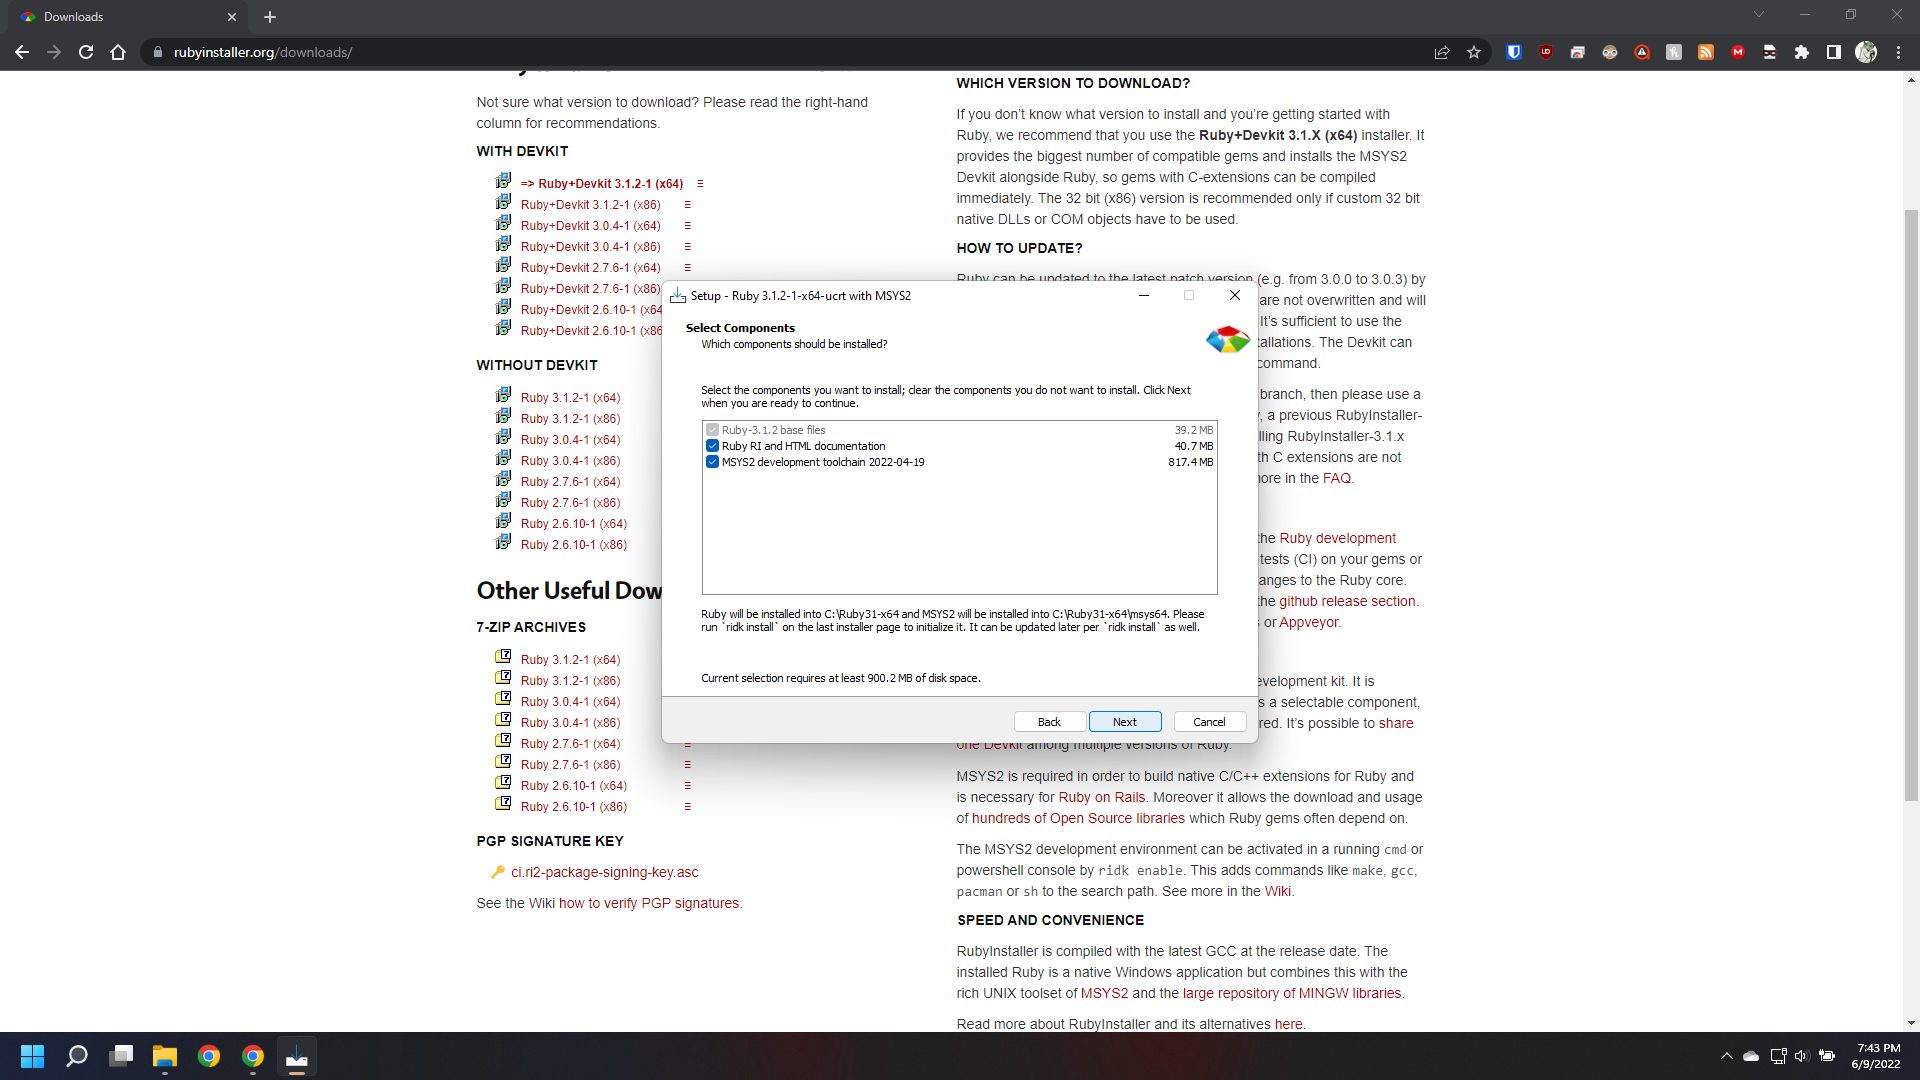The width and height of the screenshot is (1920, 1080).
Task: Show hash info for Ruby+Devkit 3.0.4-1 (x86)
Action: coord(687,247)
